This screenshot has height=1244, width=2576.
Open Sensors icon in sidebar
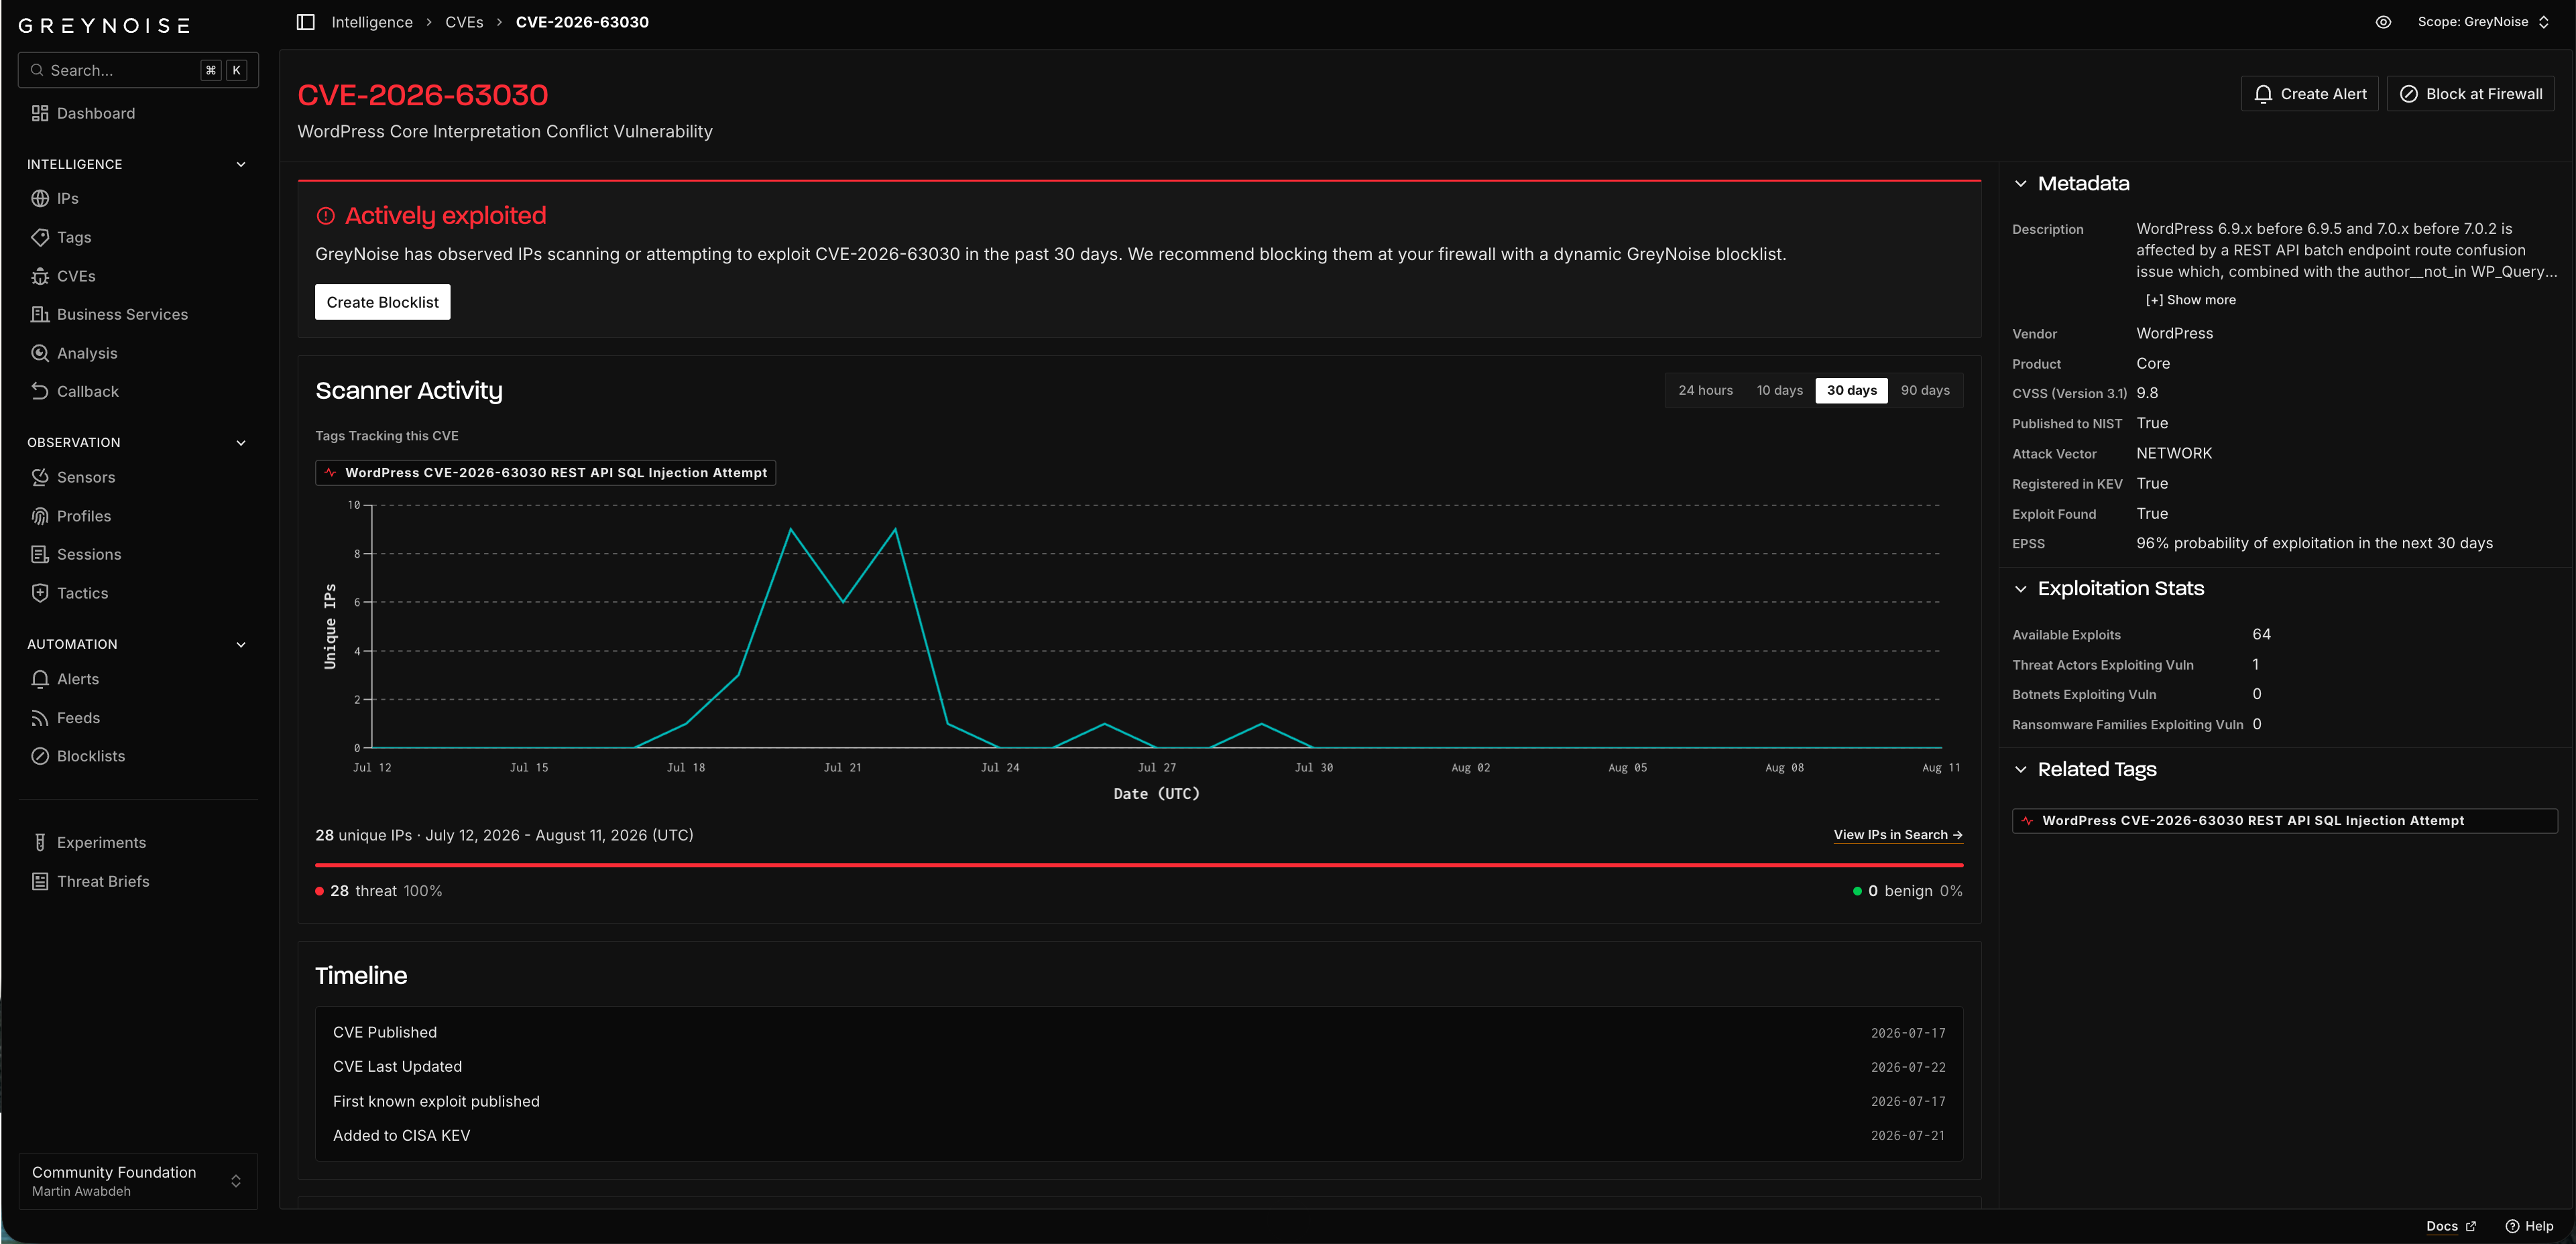coord(40,477)
